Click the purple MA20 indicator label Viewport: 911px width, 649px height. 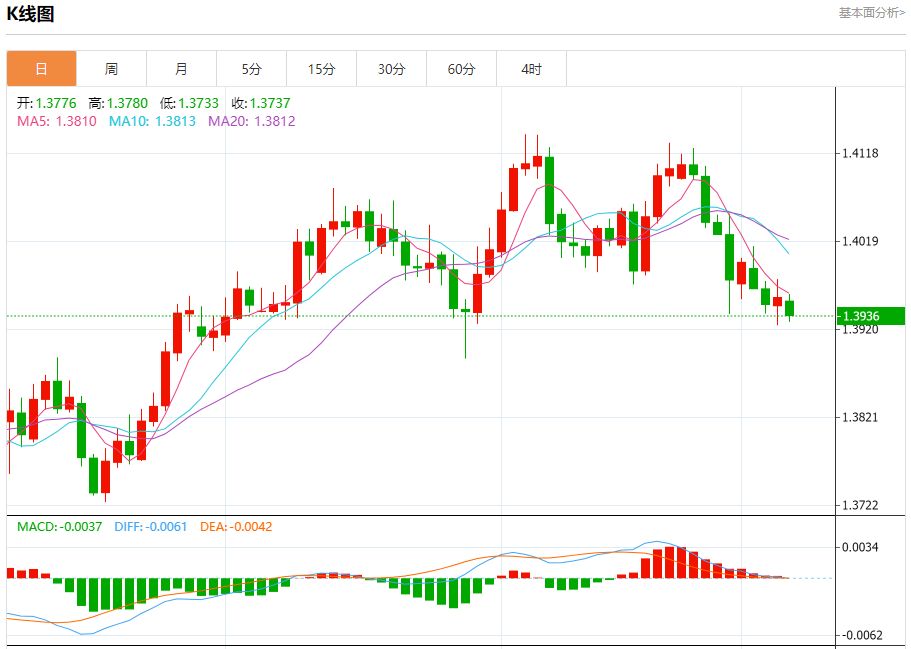point(251,121)
